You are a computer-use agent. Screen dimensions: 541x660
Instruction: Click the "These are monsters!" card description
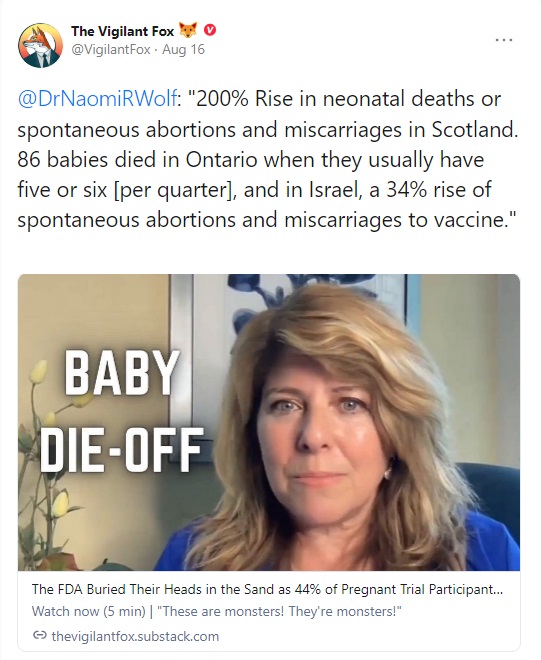click(x=279, y=611)
